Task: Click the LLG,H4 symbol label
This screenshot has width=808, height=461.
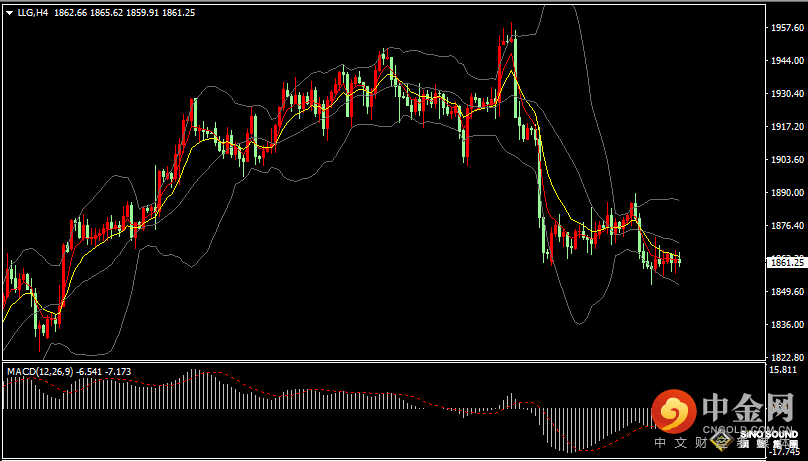Action: (x=33, y=13)
